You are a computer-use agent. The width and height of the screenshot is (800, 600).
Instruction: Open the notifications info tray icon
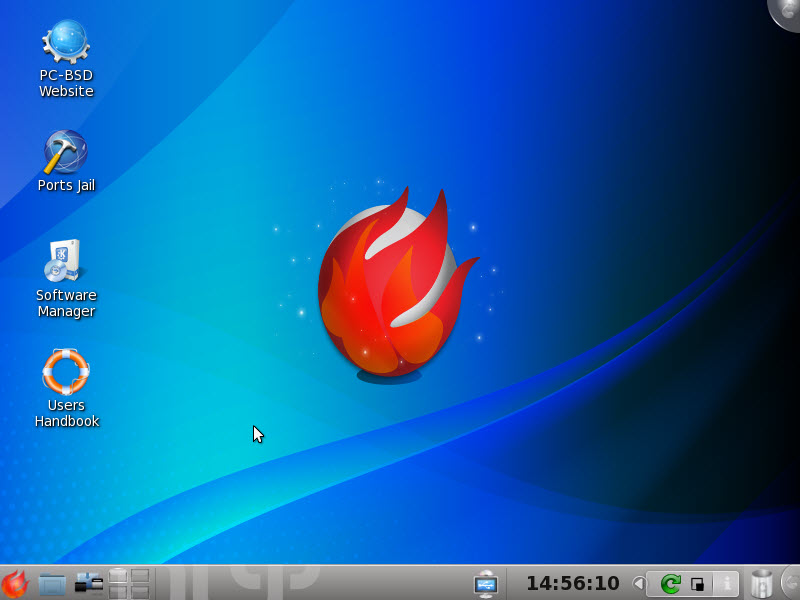point(726,584)
